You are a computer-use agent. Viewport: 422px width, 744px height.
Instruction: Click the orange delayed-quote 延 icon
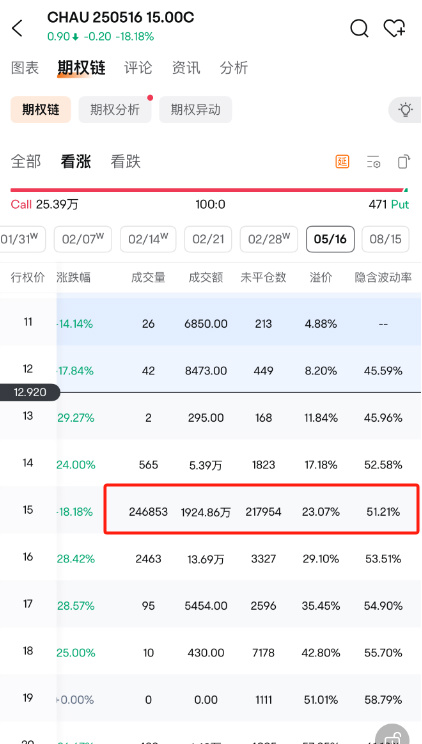click(x=342, y=162)
